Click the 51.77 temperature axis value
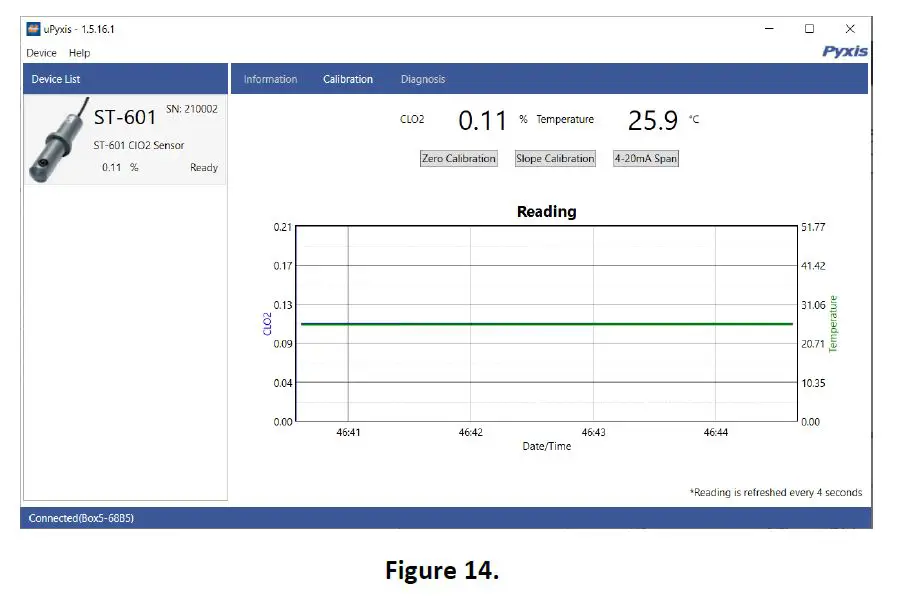The image size is (910, 602). pos(813,227)
